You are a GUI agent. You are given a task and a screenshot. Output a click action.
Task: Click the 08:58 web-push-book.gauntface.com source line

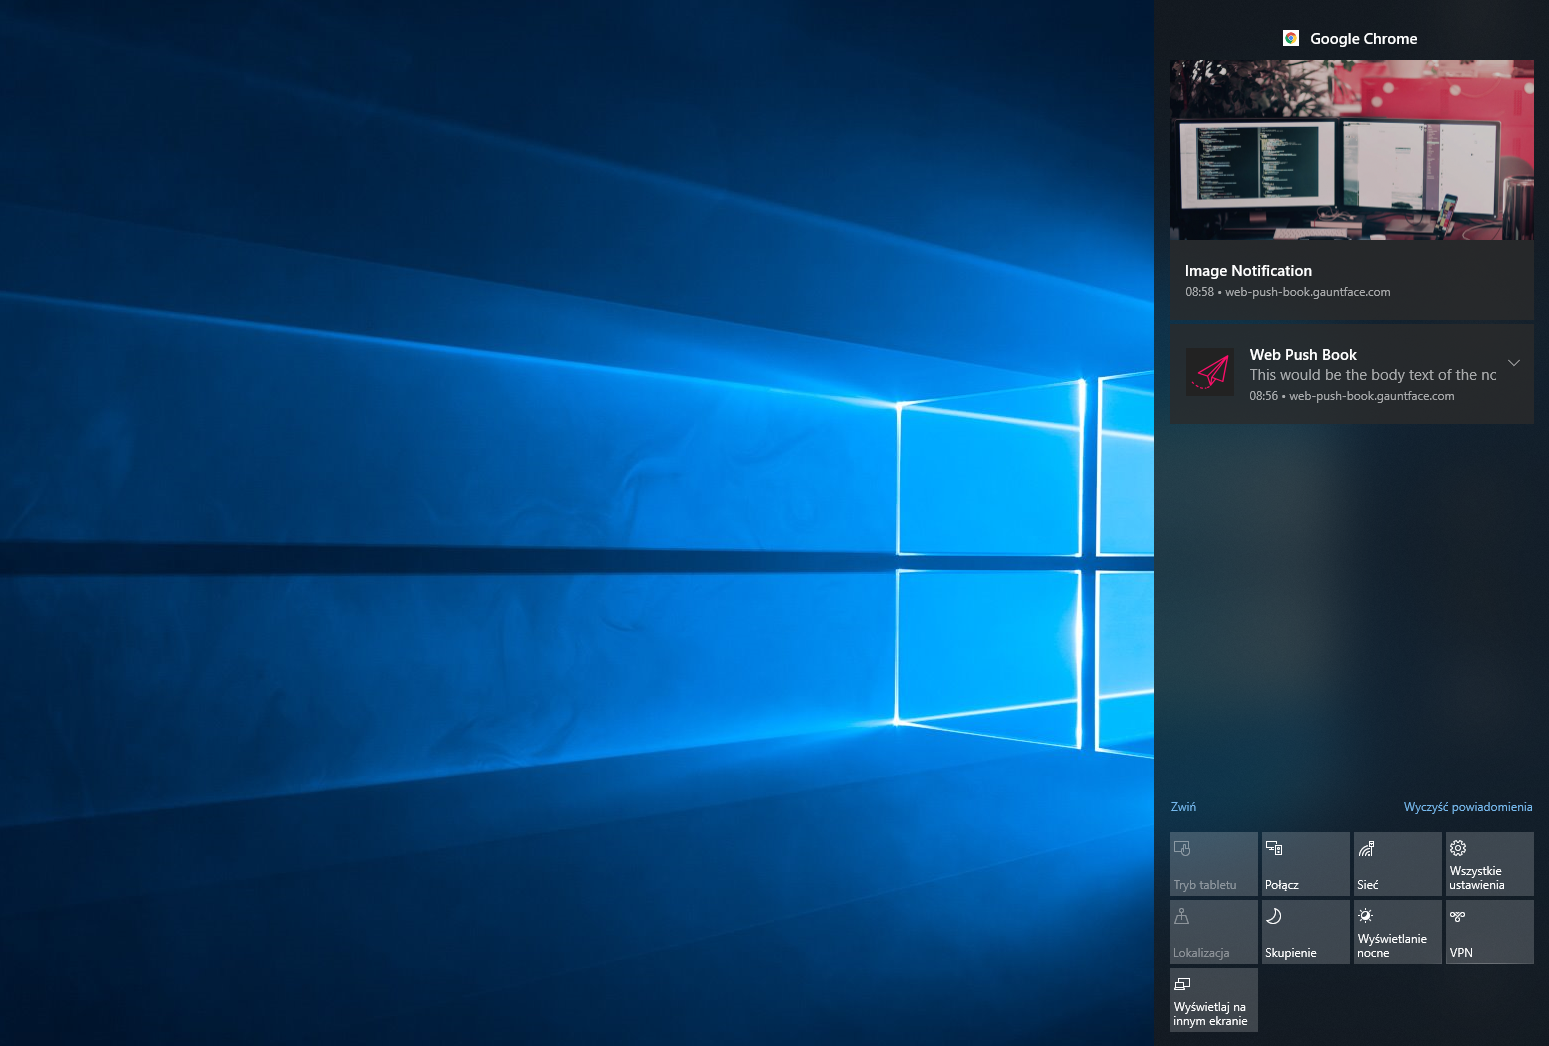click(1288, 292)
